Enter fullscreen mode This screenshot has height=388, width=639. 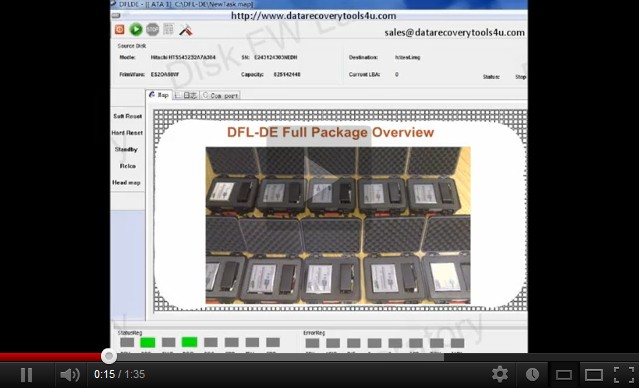[x=624, y=375]
